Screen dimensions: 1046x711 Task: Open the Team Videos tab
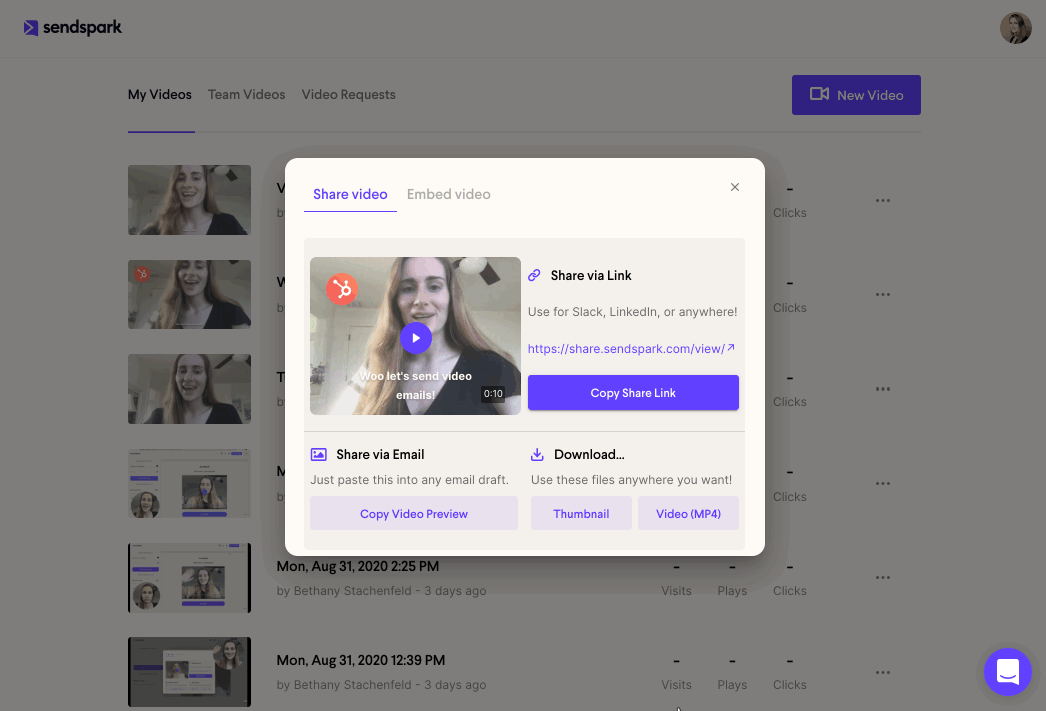point(246,95)
